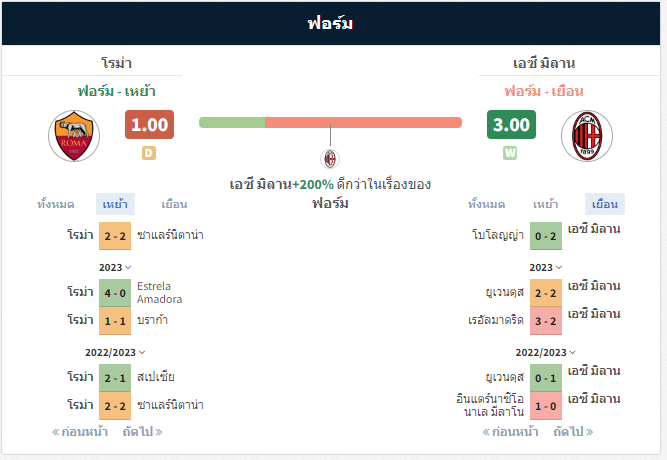Click Roma's 1.00 form rating box
Screen dimensions: 667x460
pyautogui.click(x=149, y=125)
